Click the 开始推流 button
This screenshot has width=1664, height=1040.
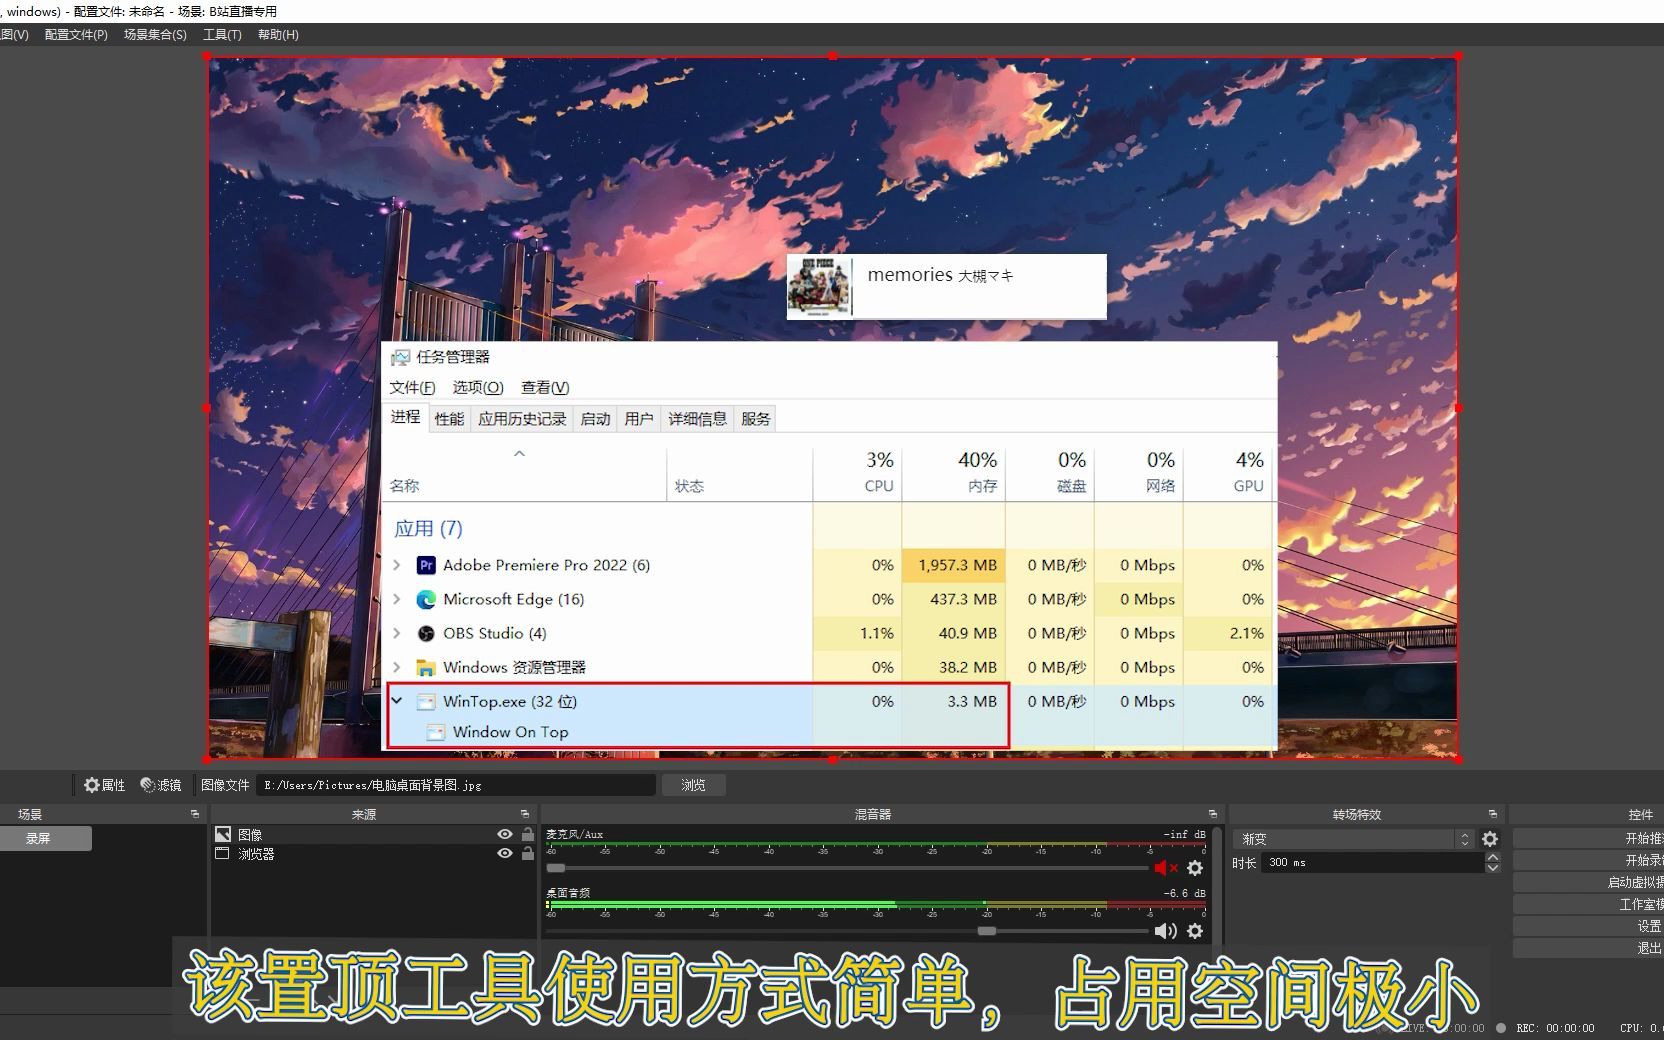click(1588, 839)
